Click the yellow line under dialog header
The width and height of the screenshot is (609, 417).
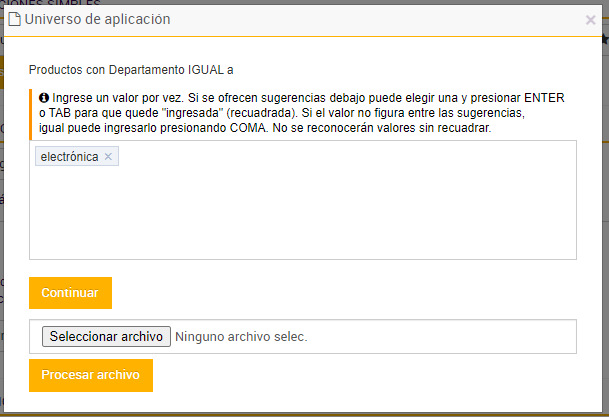[302, 37]
